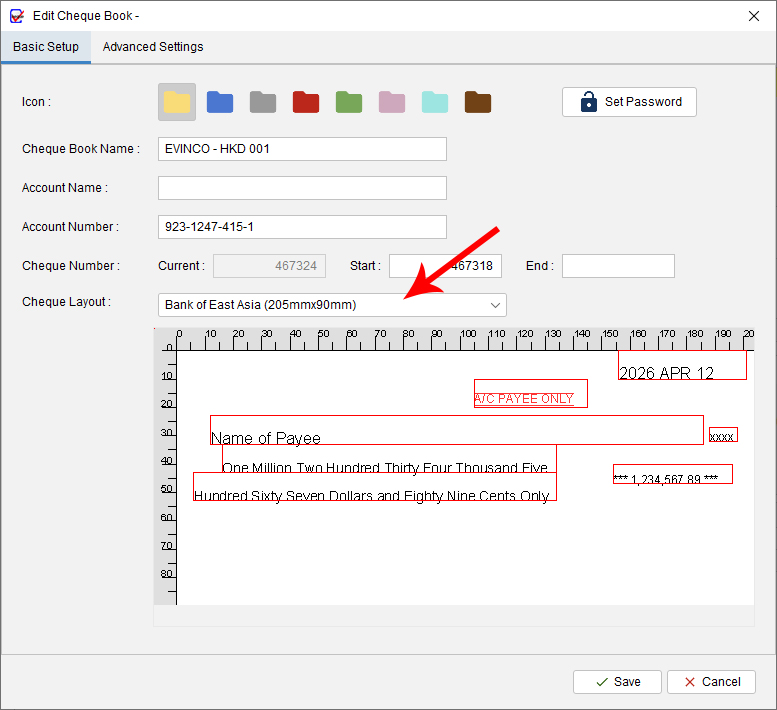
Task: Select the red folder icon
Action: click(306, 102)
